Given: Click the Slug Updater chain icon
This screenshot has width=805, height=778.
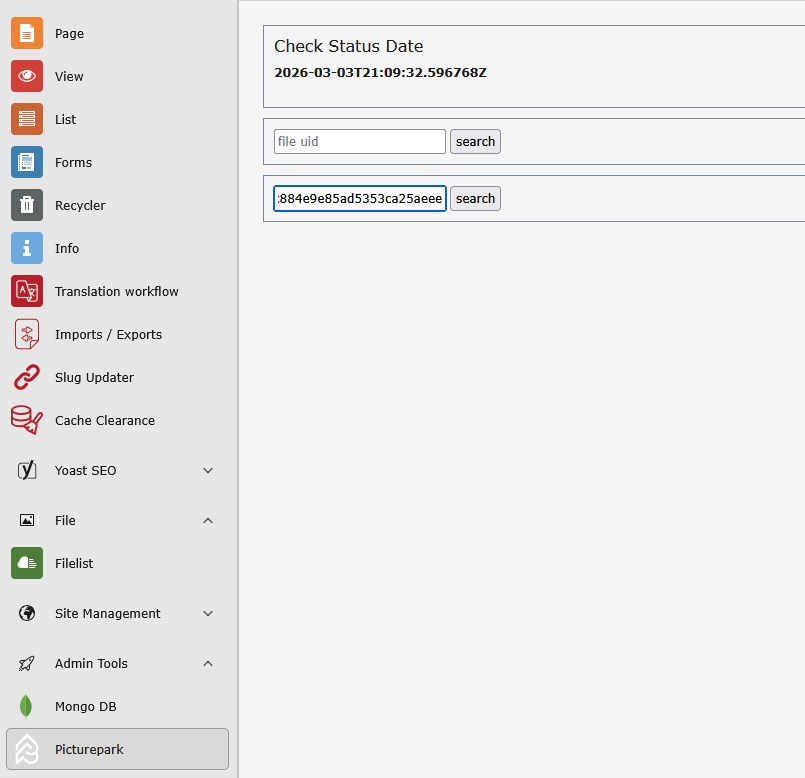Looking at the screenshot, I should point(27,377).
